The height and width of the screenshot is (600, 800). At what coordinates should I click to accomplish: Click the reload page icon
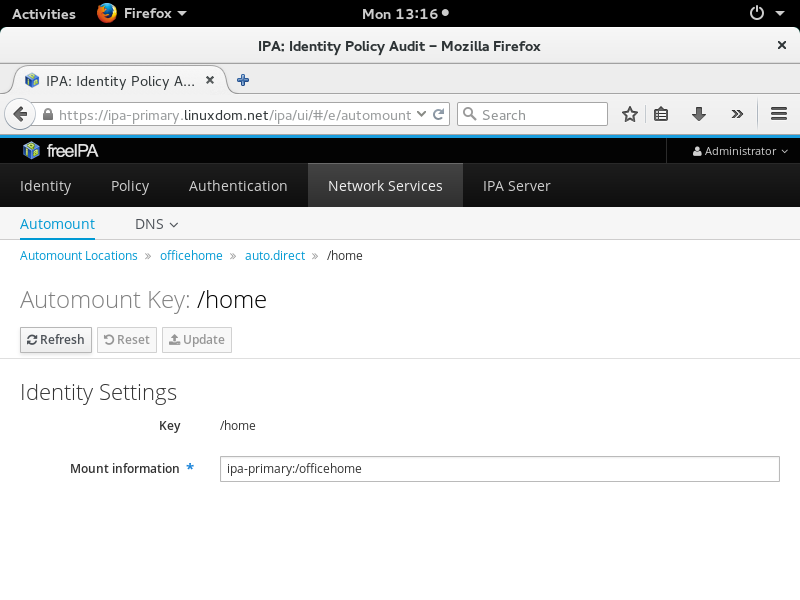[438, 115]
